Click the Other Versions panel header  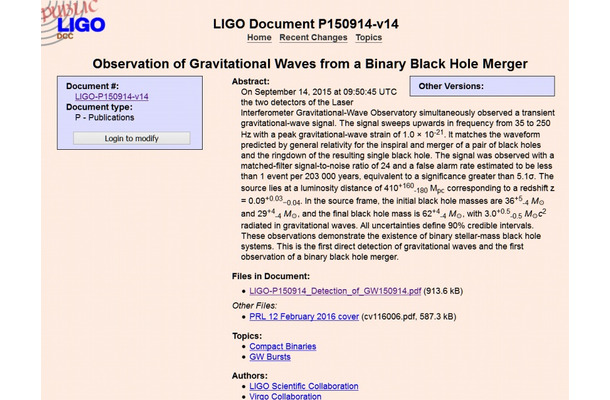coord(451,86)
